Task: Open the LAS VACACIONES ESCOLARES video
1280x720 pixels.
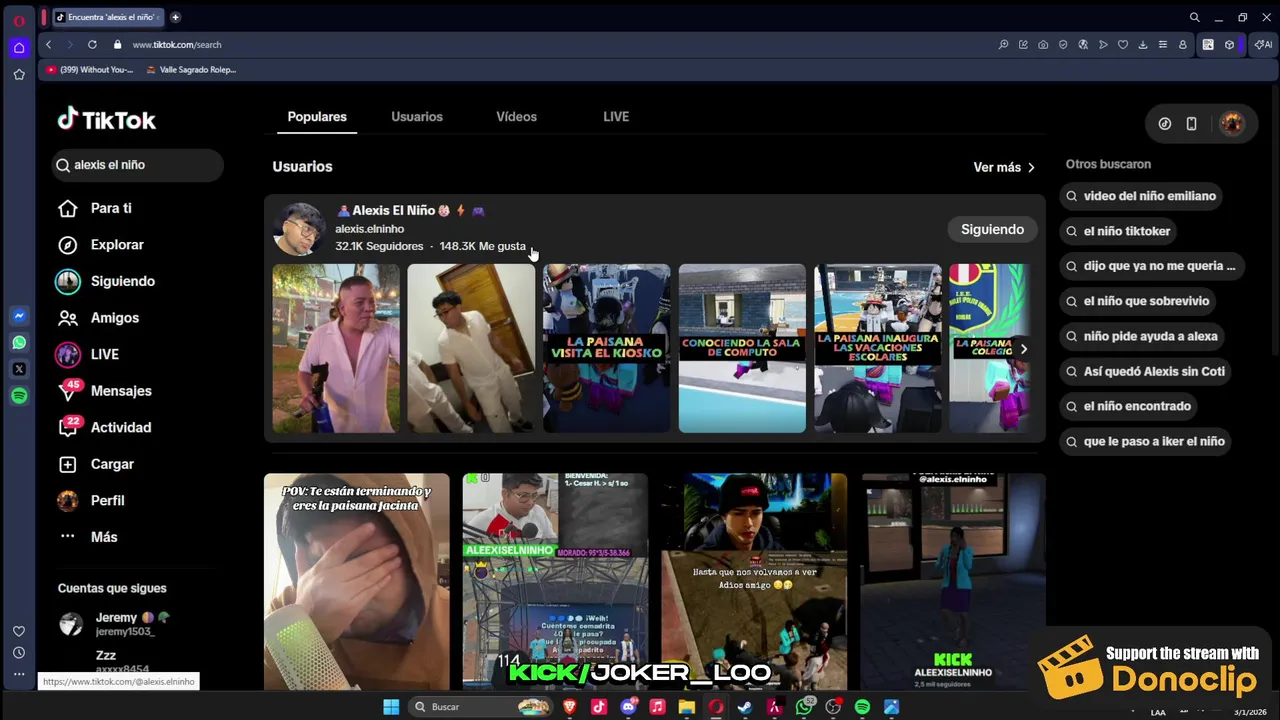Action: [878, 348]
